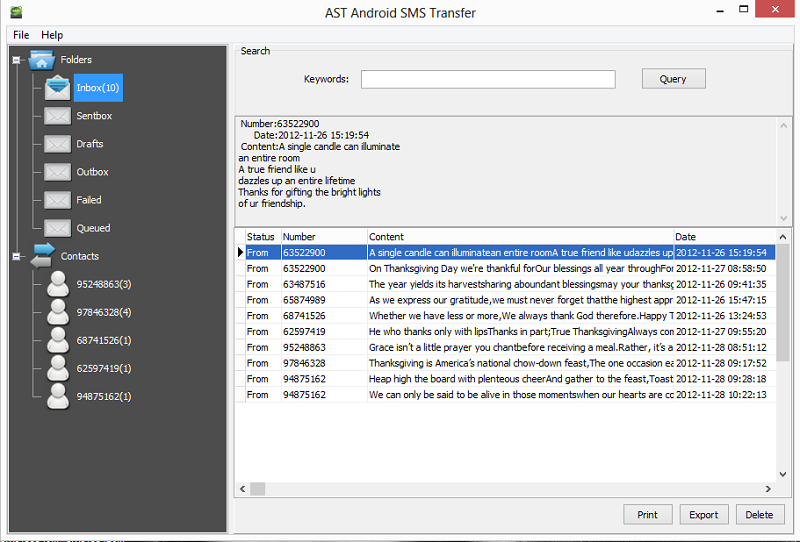Viewport: 800px width, 542px height.
Task: Click the preview pane scroll down arrow
Action: (784, 218)
